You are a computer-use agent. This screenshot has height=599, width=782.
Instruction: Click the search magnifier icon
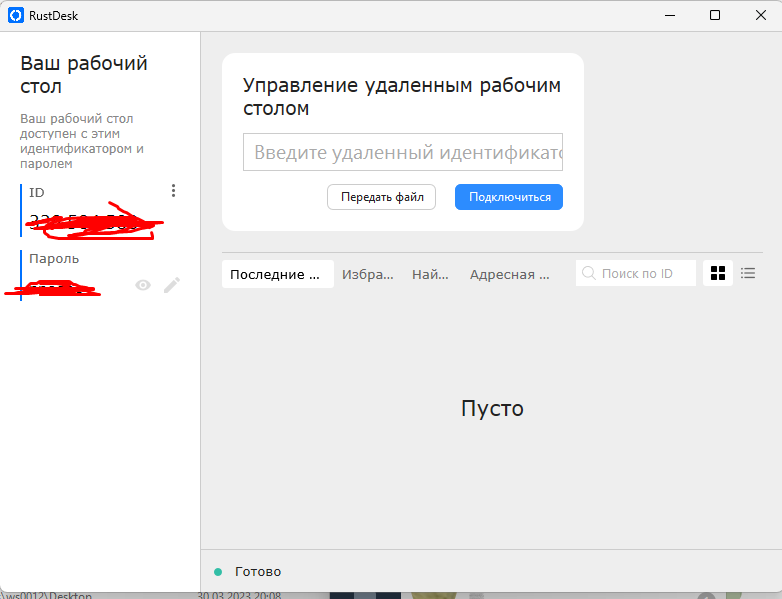point(588,273)
